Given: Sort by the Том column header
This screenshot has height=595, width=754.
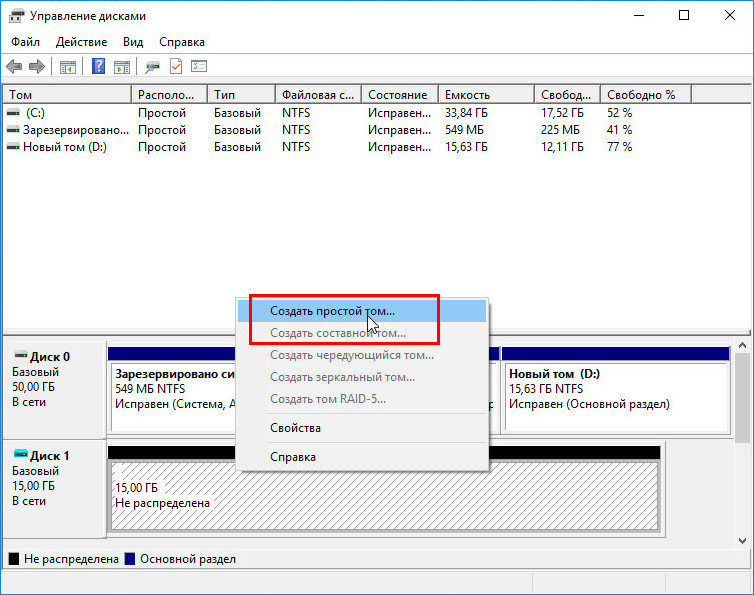Looking at the screenshot, I should (x=67, y=95).
